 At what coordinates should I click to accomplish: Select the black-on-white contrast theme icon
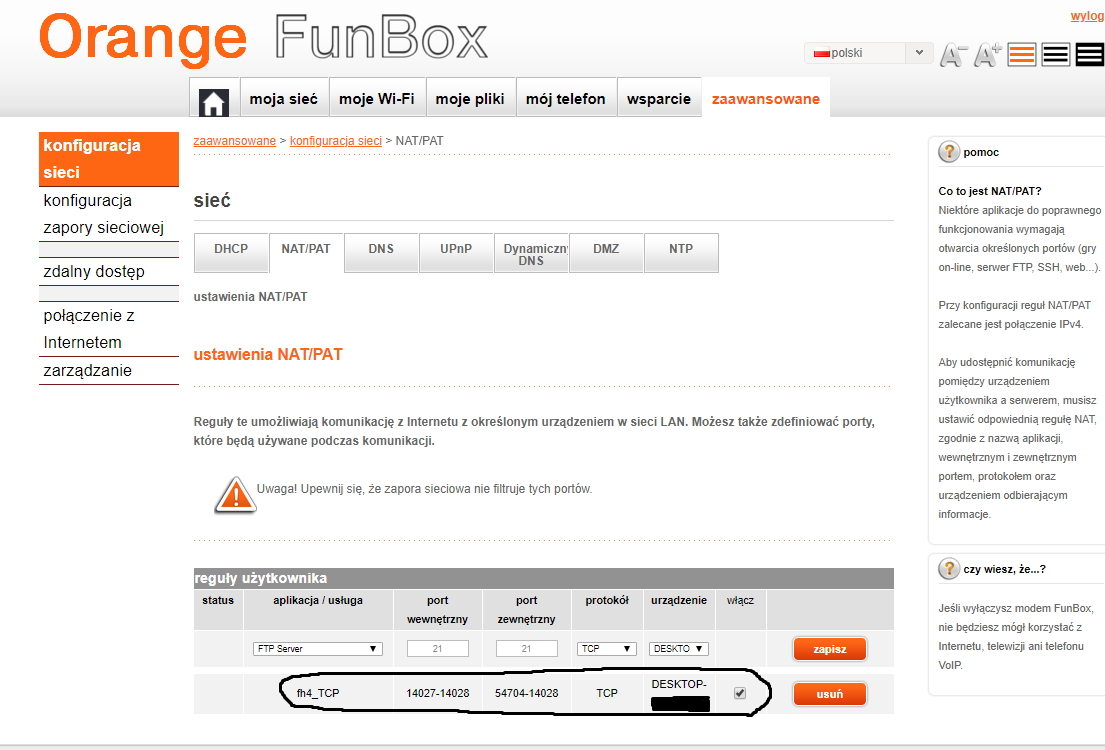(x=1056, y=54)
